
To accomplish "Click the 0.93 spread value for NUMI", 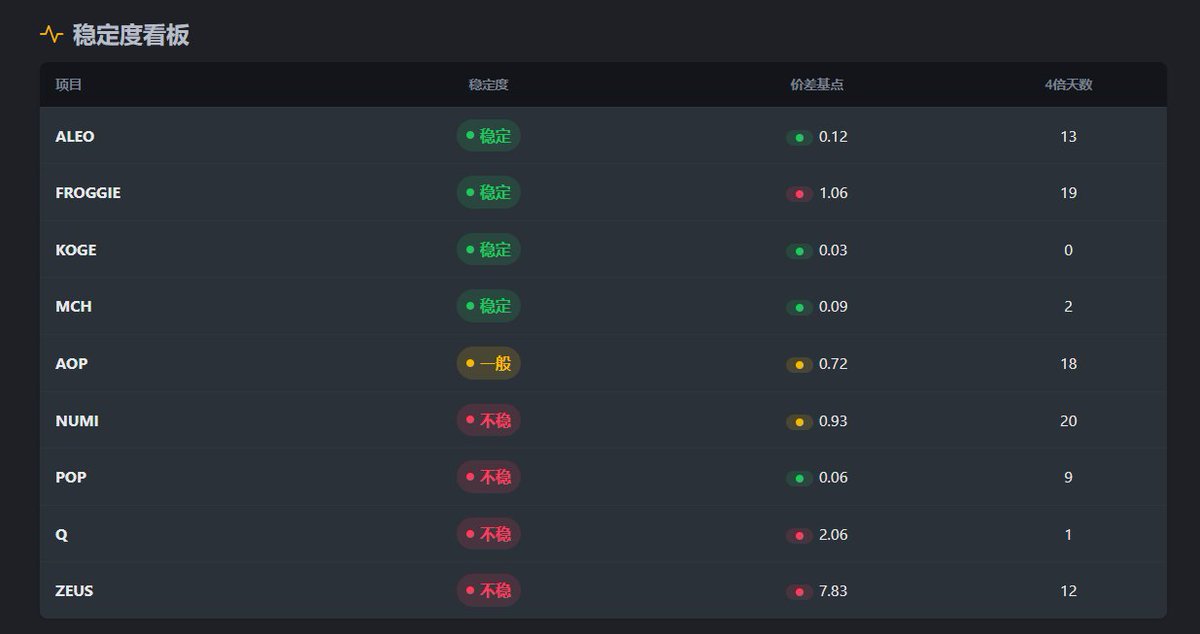I will [833, 421].
